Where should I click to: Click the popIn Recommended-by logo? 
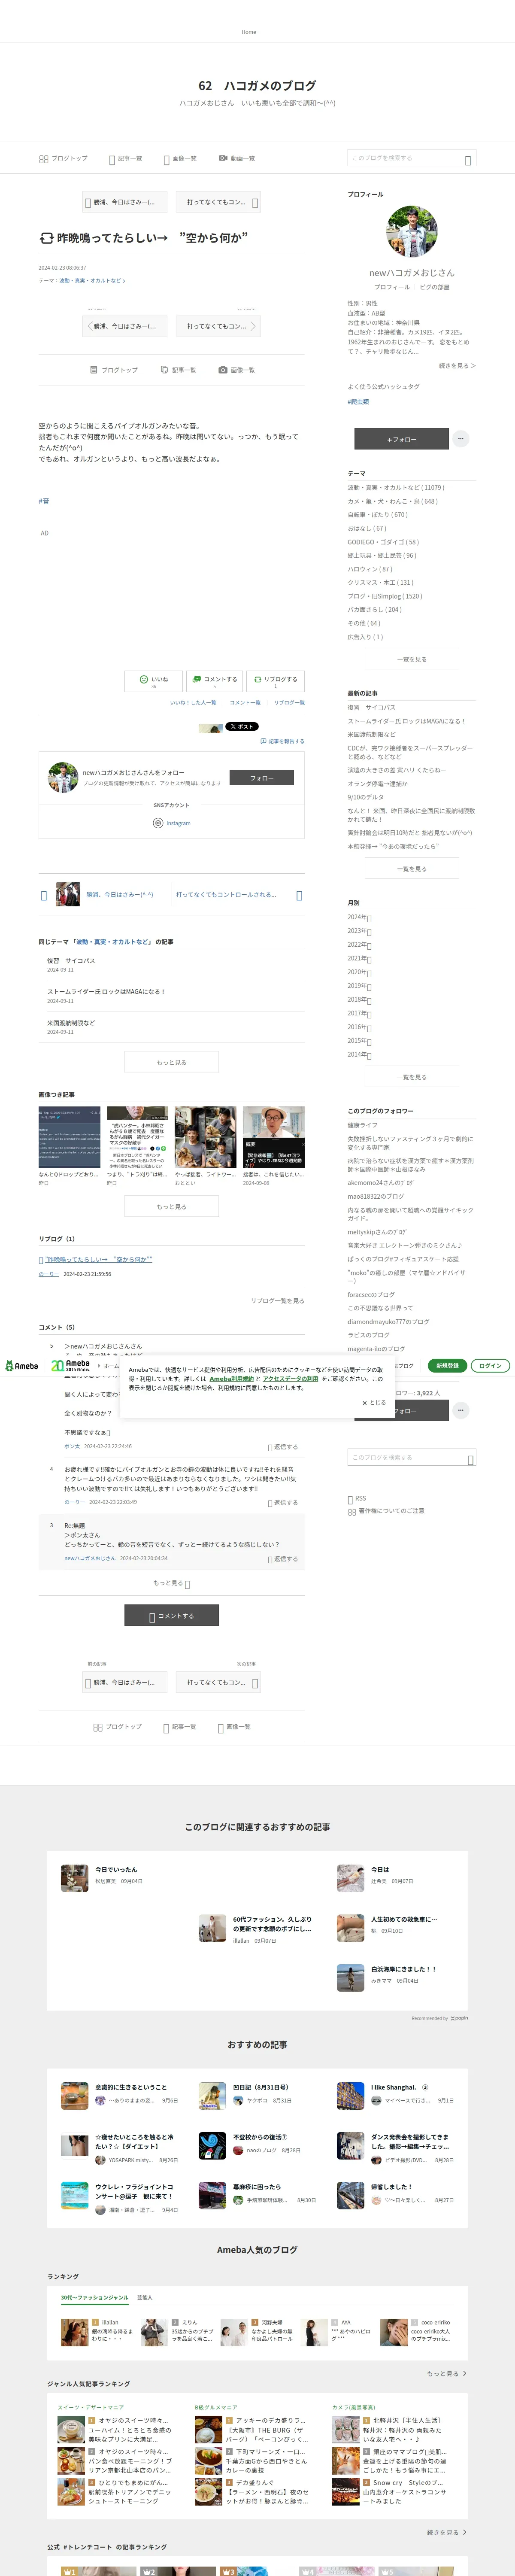point(459,2018)
